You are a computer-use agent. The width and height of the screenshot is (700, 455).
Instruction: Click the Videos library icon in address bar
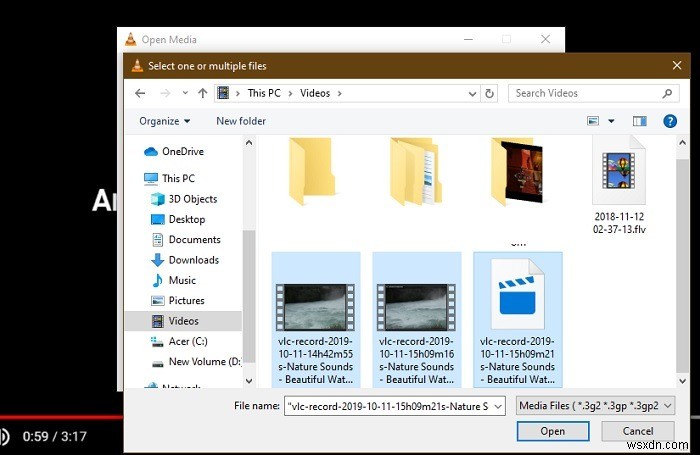tap(223, 93)
